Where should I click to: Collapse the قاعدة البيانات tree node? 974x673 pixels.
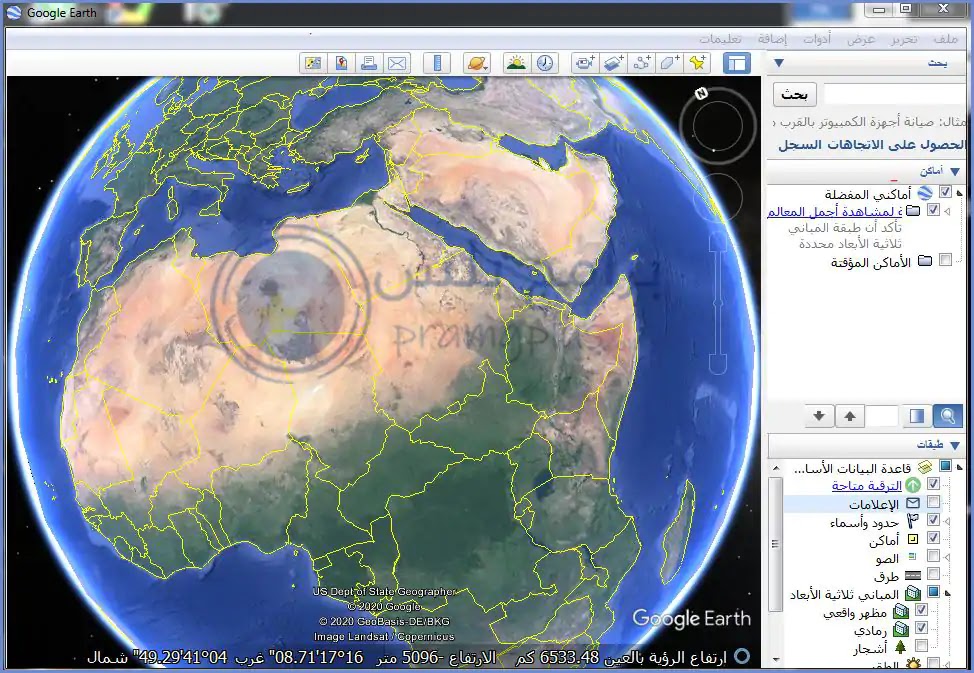click(959, 467)
